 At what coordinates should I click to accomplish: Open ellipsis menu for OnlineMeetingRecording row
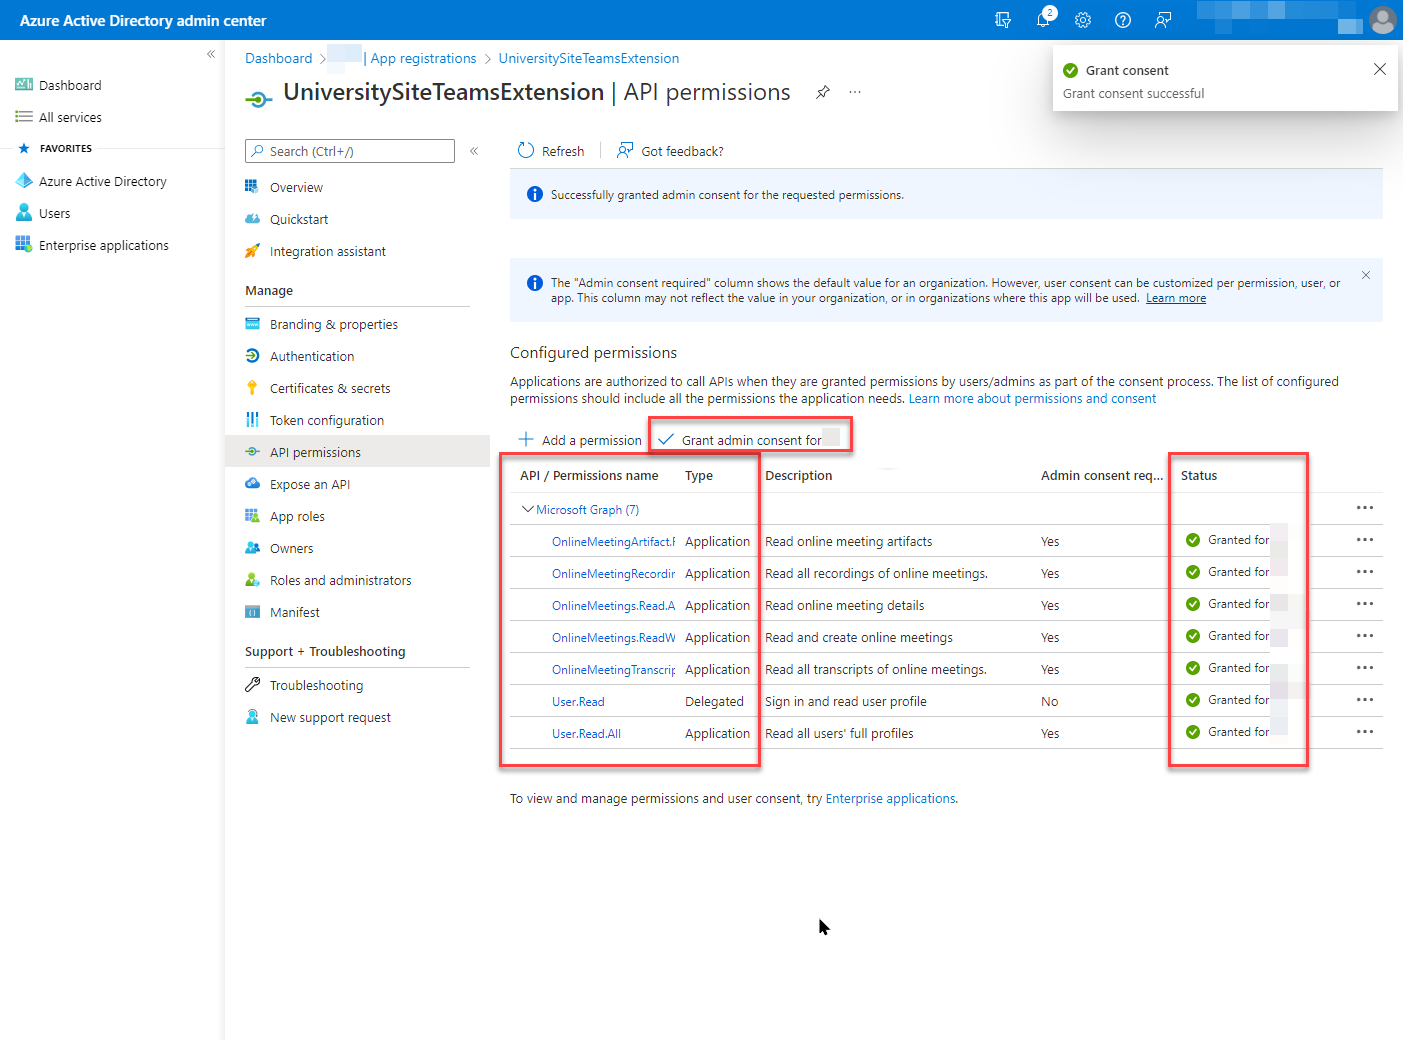click(x=1365, y=572)
